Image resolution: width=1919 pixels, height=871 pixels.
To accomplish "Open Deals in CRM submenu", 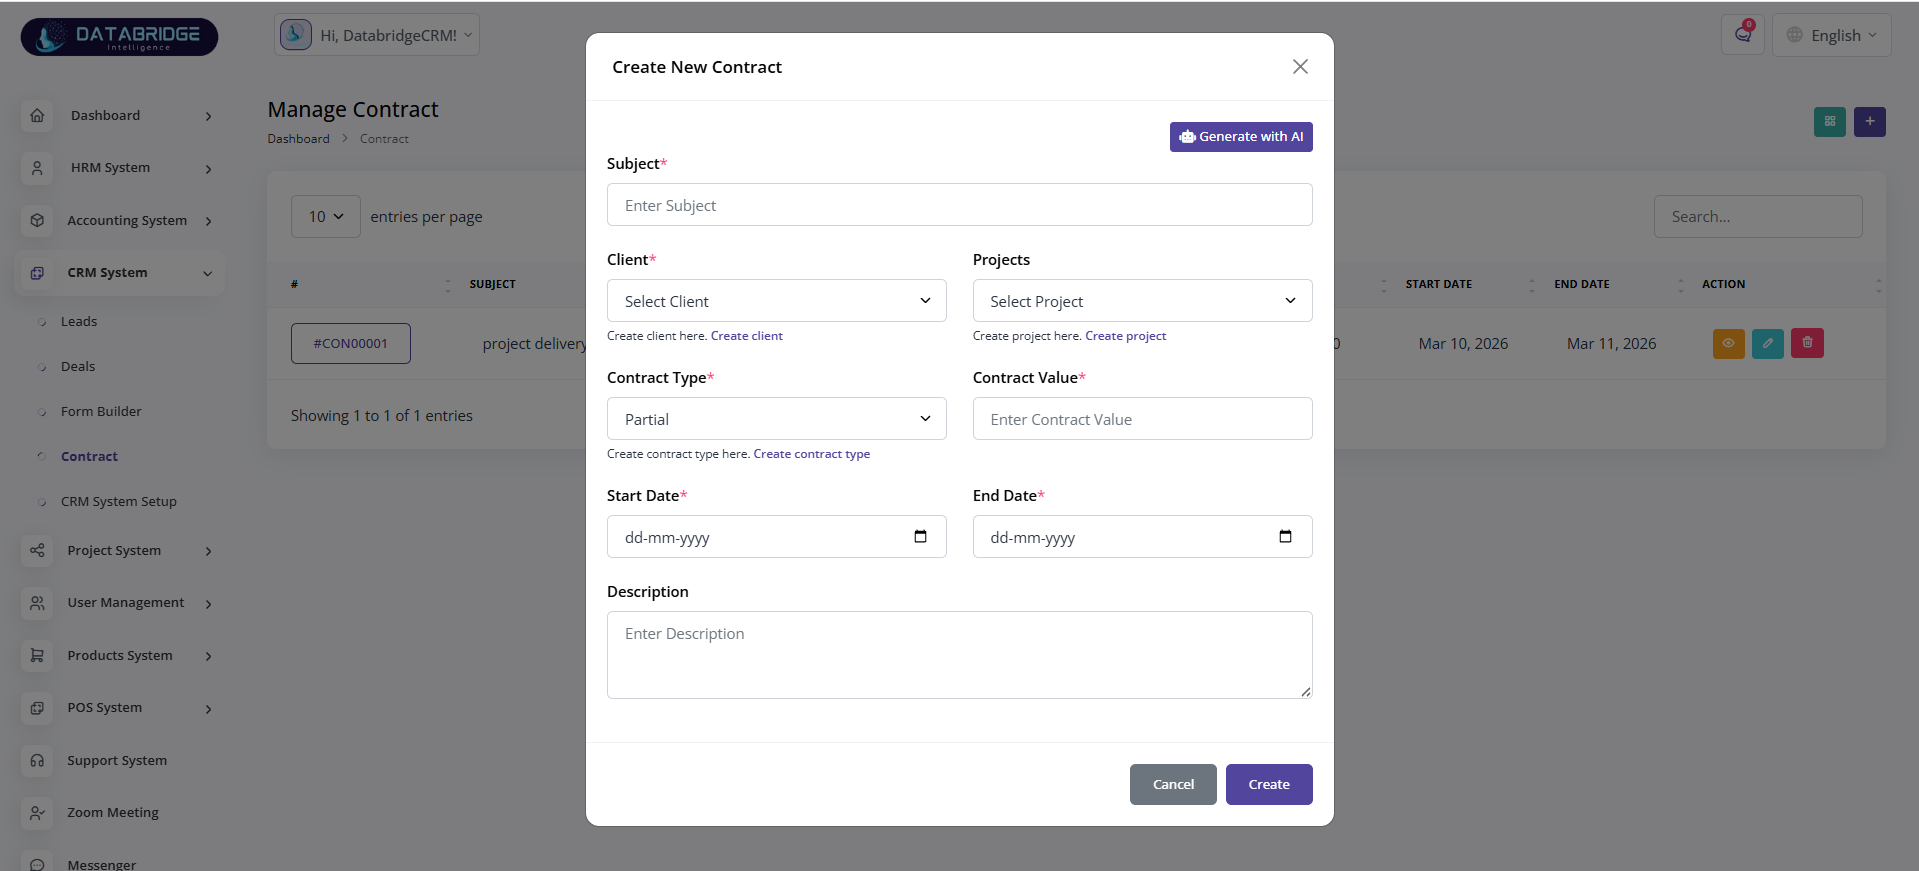I will pyautogui.click(x=78, y=366).
